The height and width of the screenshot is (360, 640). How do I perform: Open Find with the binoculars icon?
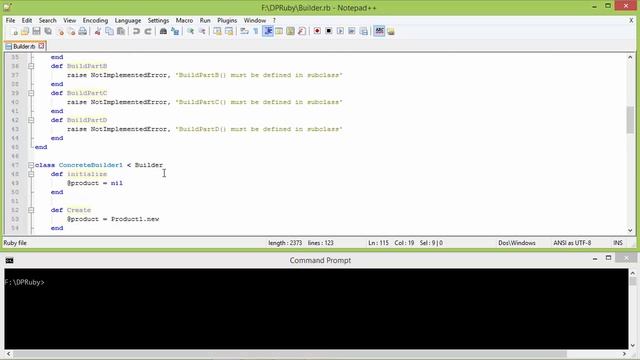(x=163, y=31)
